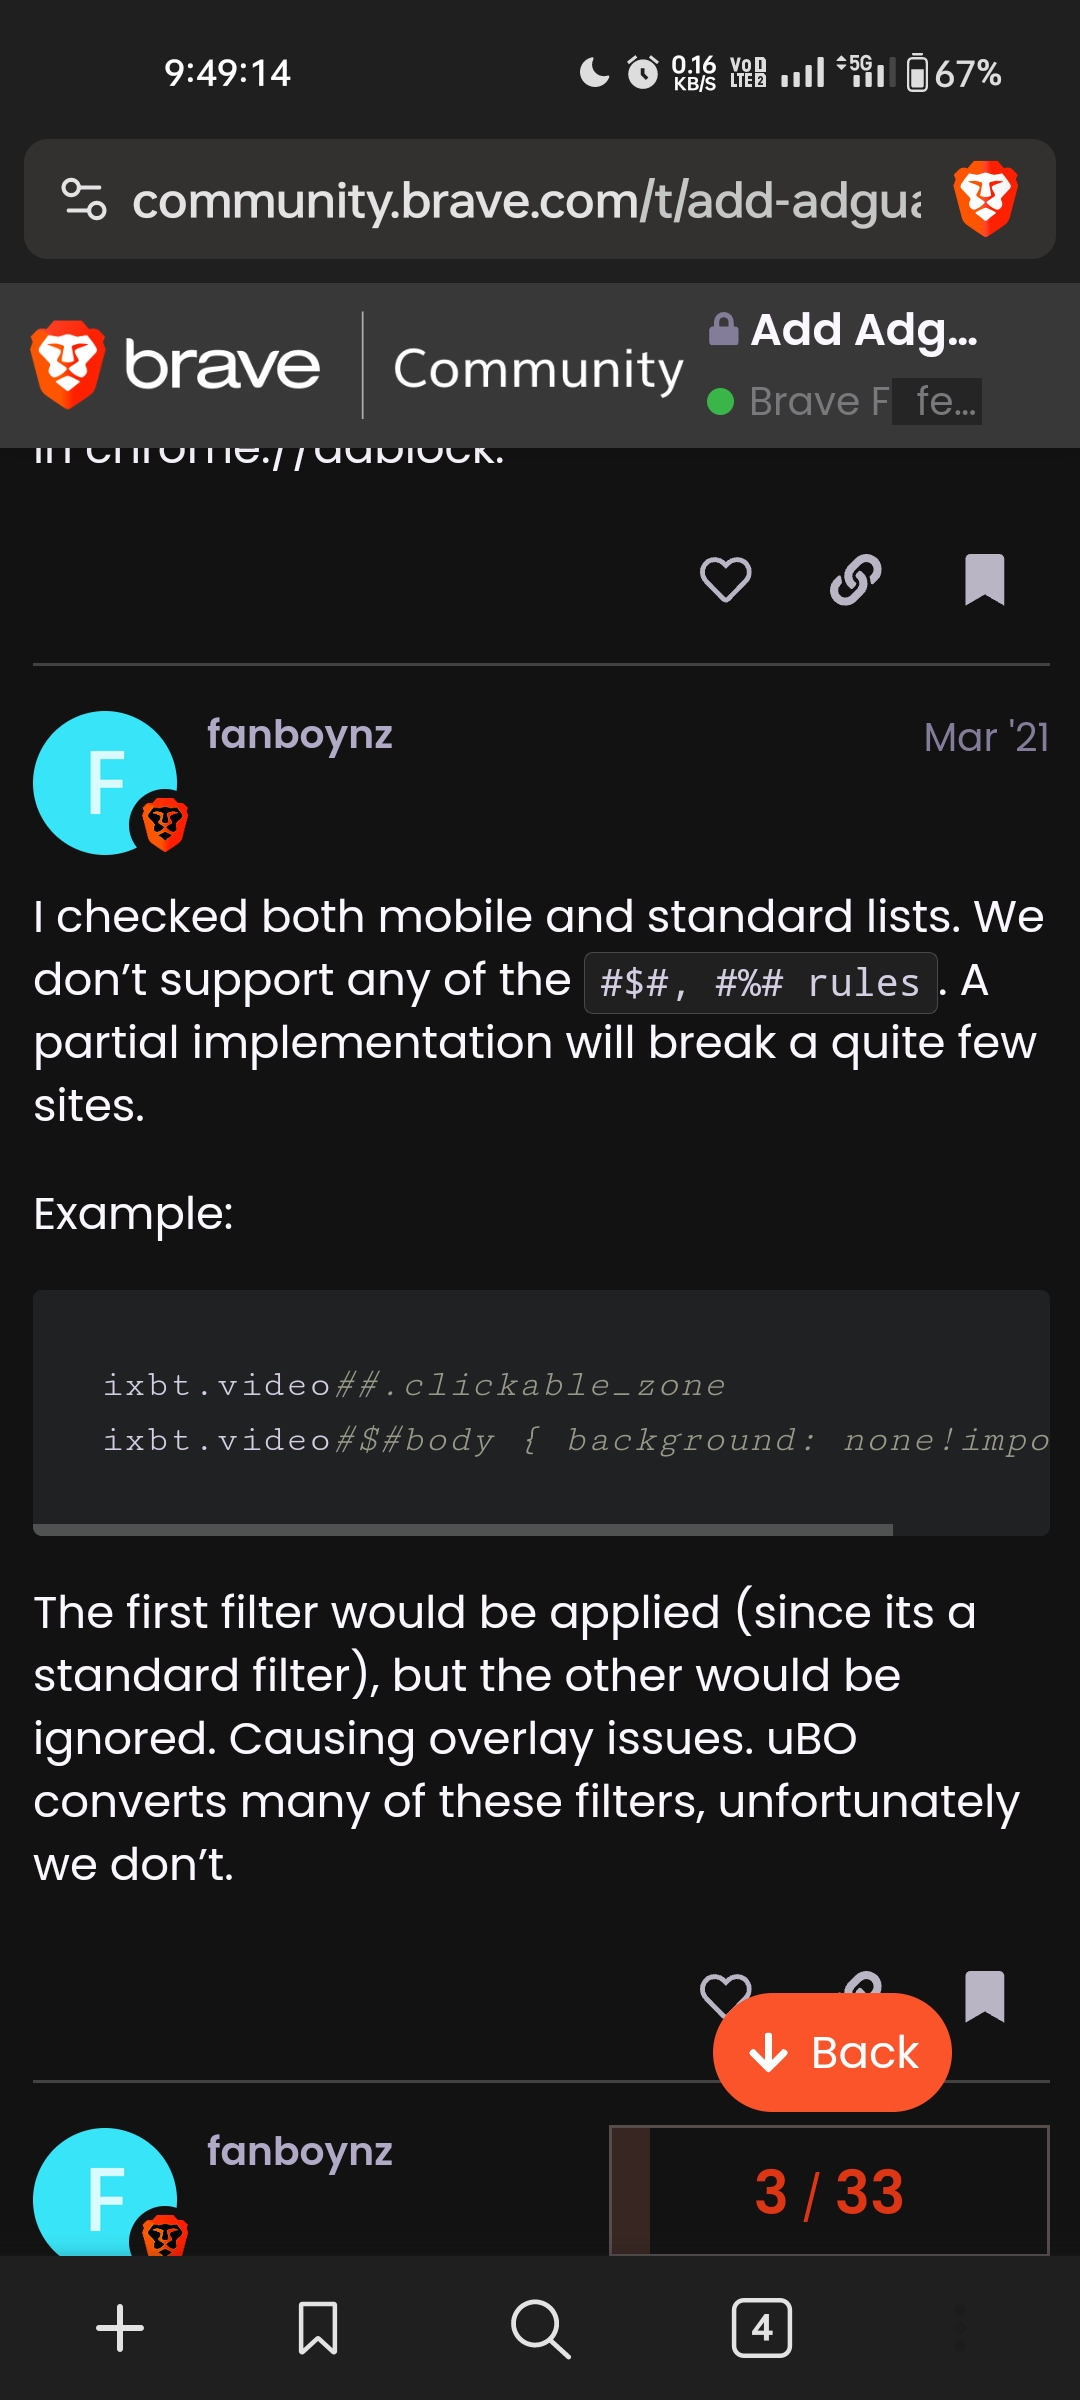Jump using the 3/33 post progress control
This screenshot has width=1080, height=2400.
coord(830,2193)
